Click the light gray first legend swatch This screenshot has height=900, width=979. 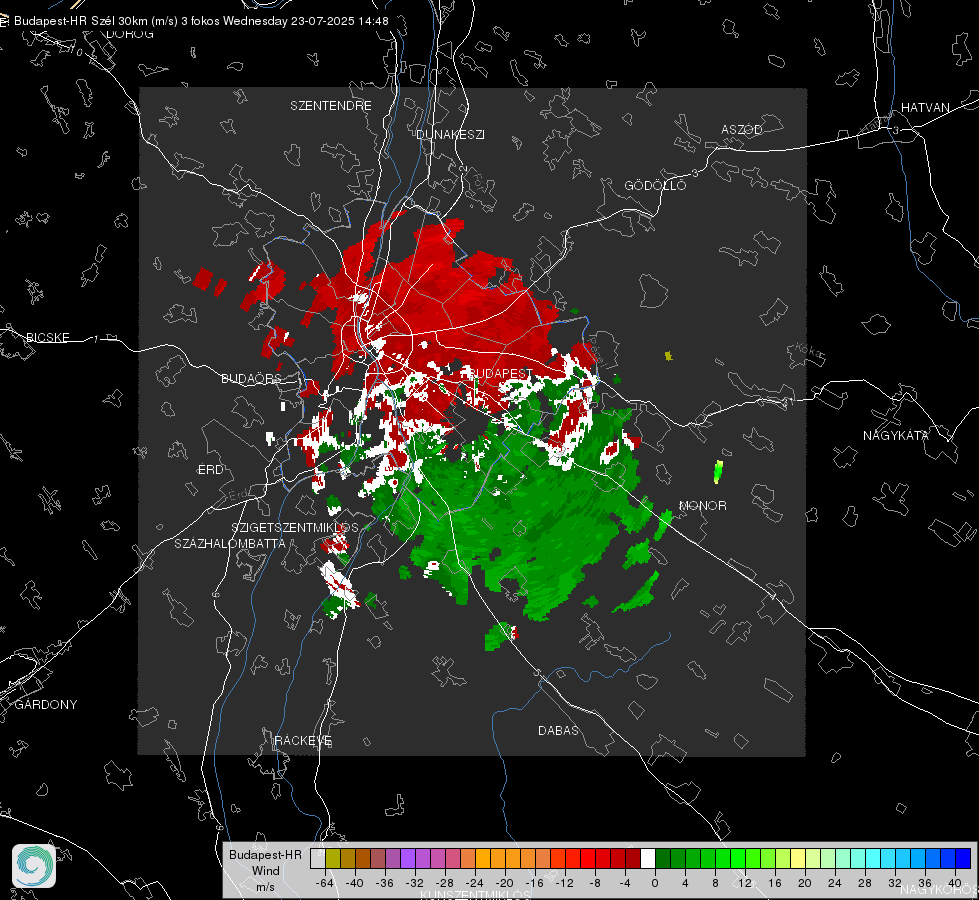pyautogui.click(x=318, y=858)
